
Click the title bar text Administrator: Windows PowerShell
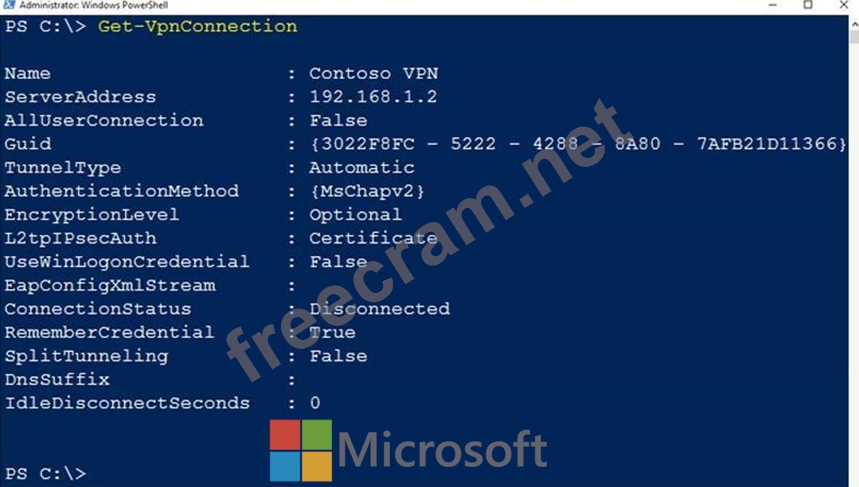[x=94, y=5]
